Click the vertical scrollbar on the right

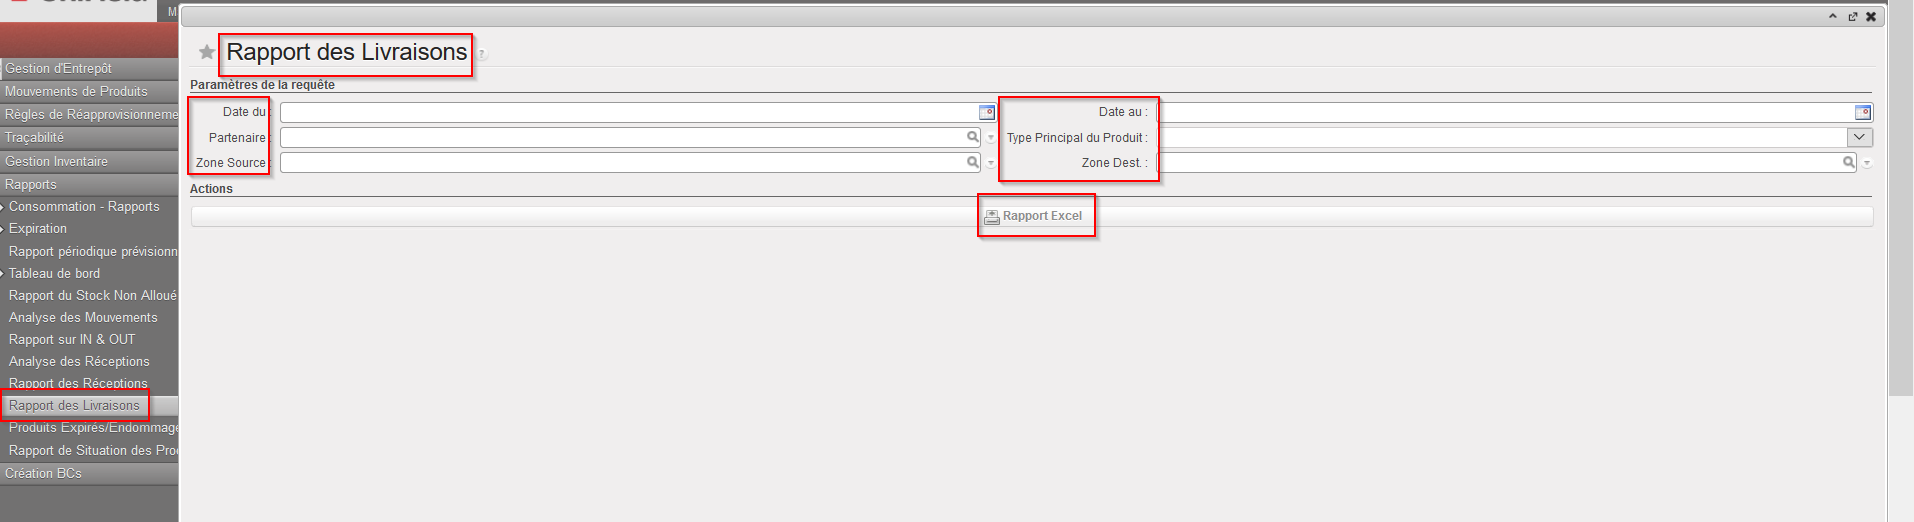(1901, 200)
